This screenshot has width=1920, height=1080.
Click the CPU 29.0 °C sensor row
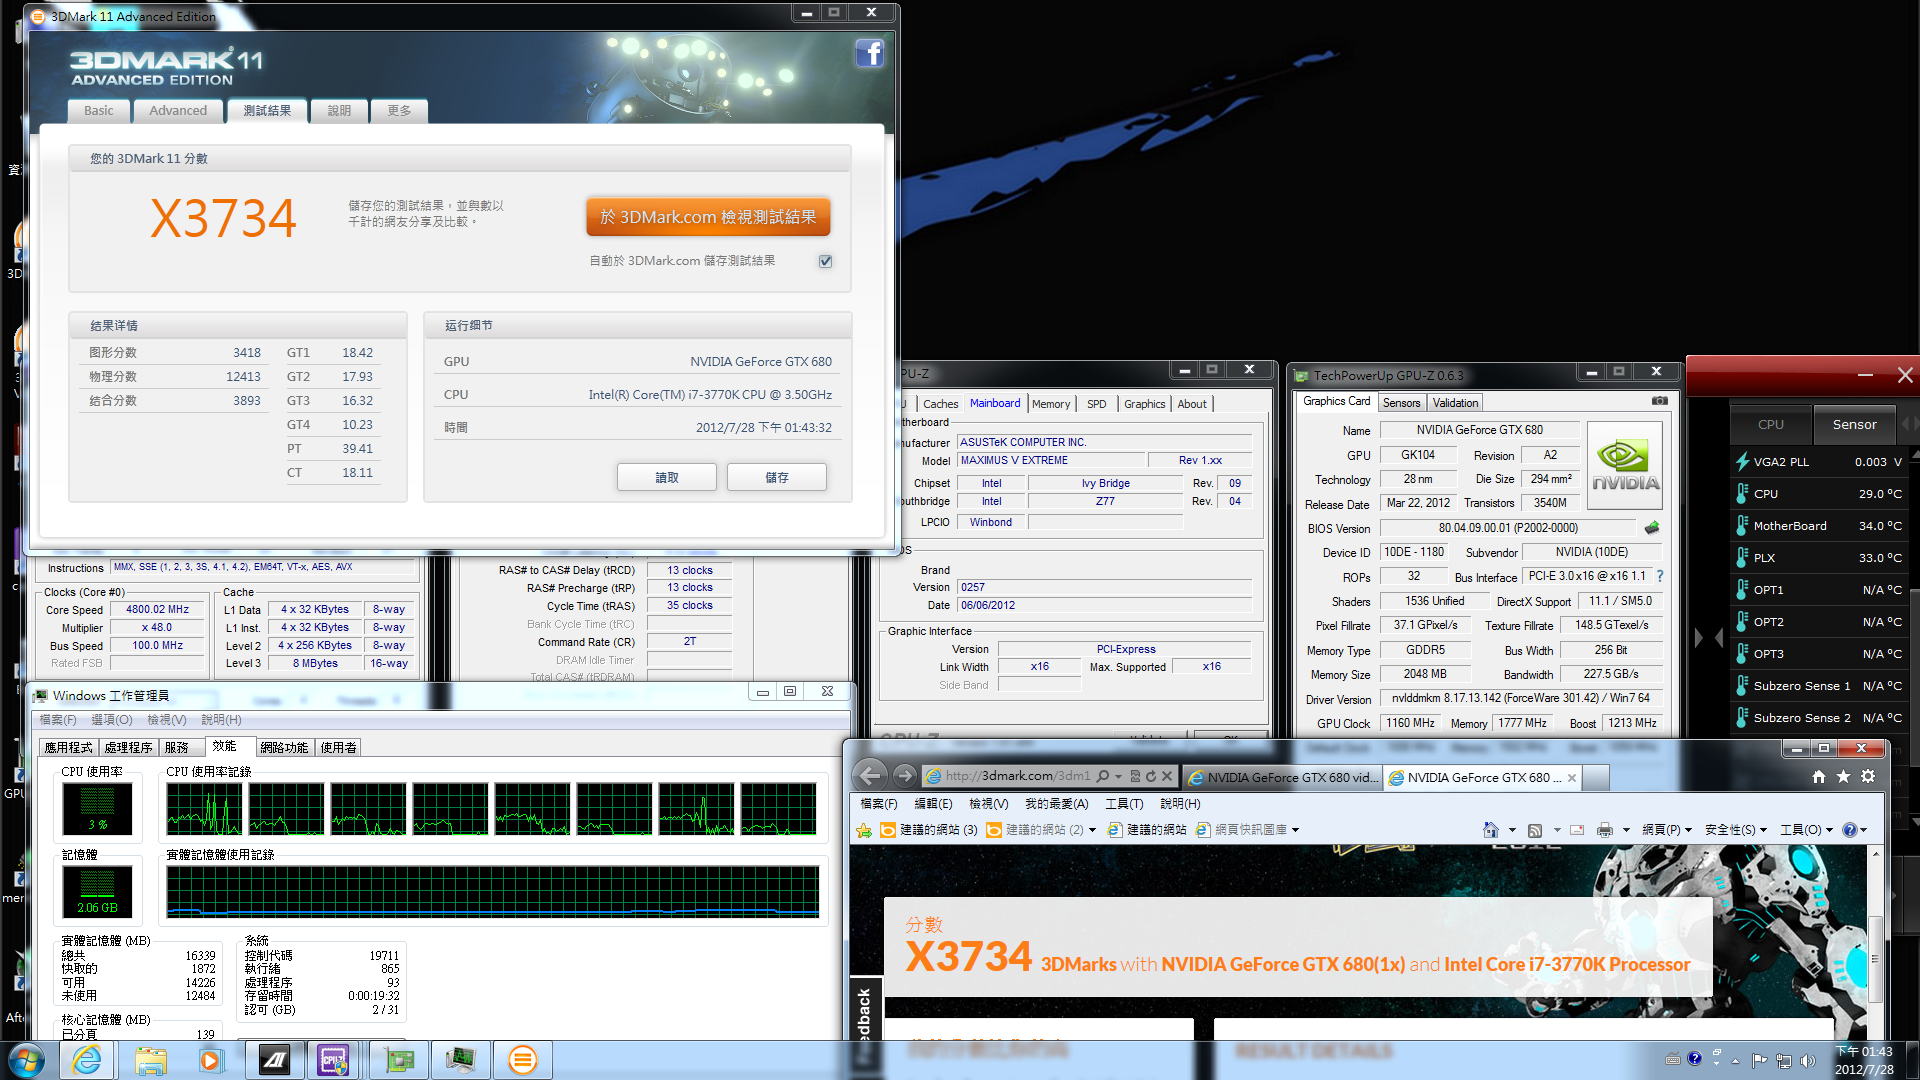tap(1819, 494)
